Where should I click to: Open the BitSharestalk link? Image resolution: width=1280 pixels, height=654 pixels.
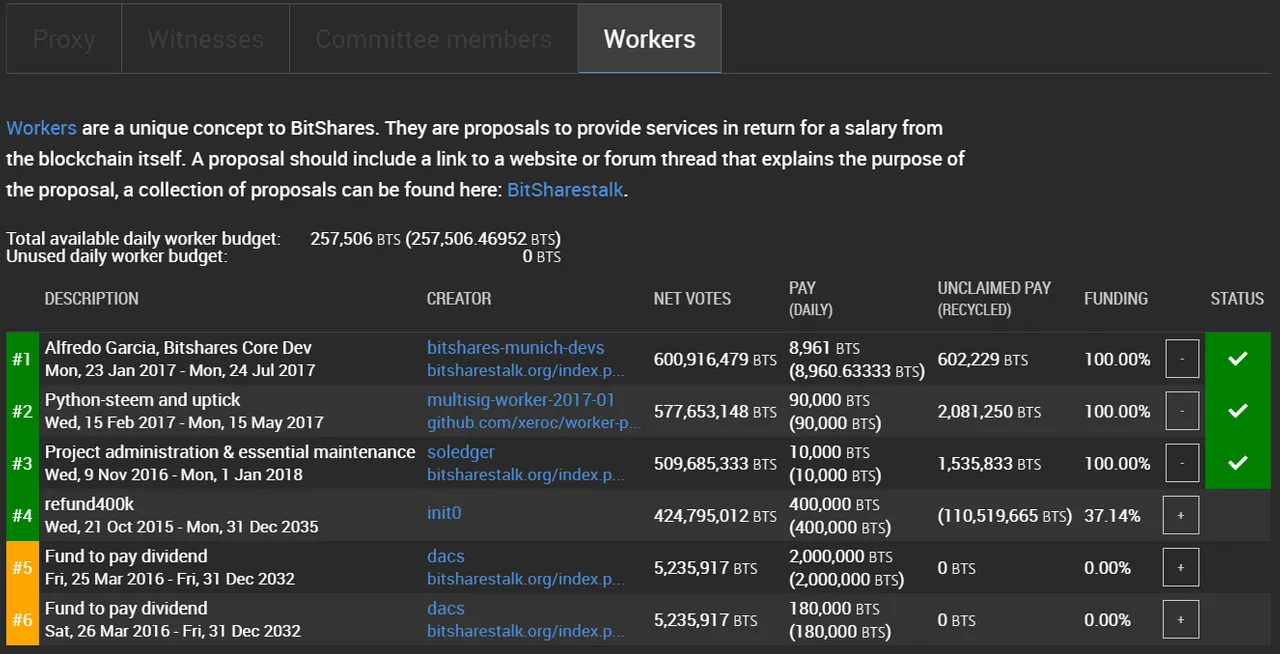tap(566, 190)
